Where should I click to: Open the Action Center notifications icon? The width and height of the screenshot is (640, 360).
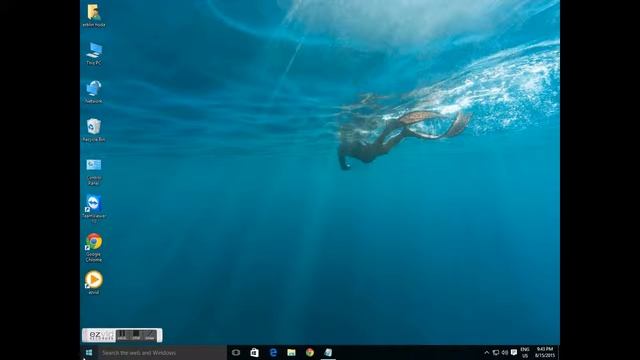click(x=514, y=352)
